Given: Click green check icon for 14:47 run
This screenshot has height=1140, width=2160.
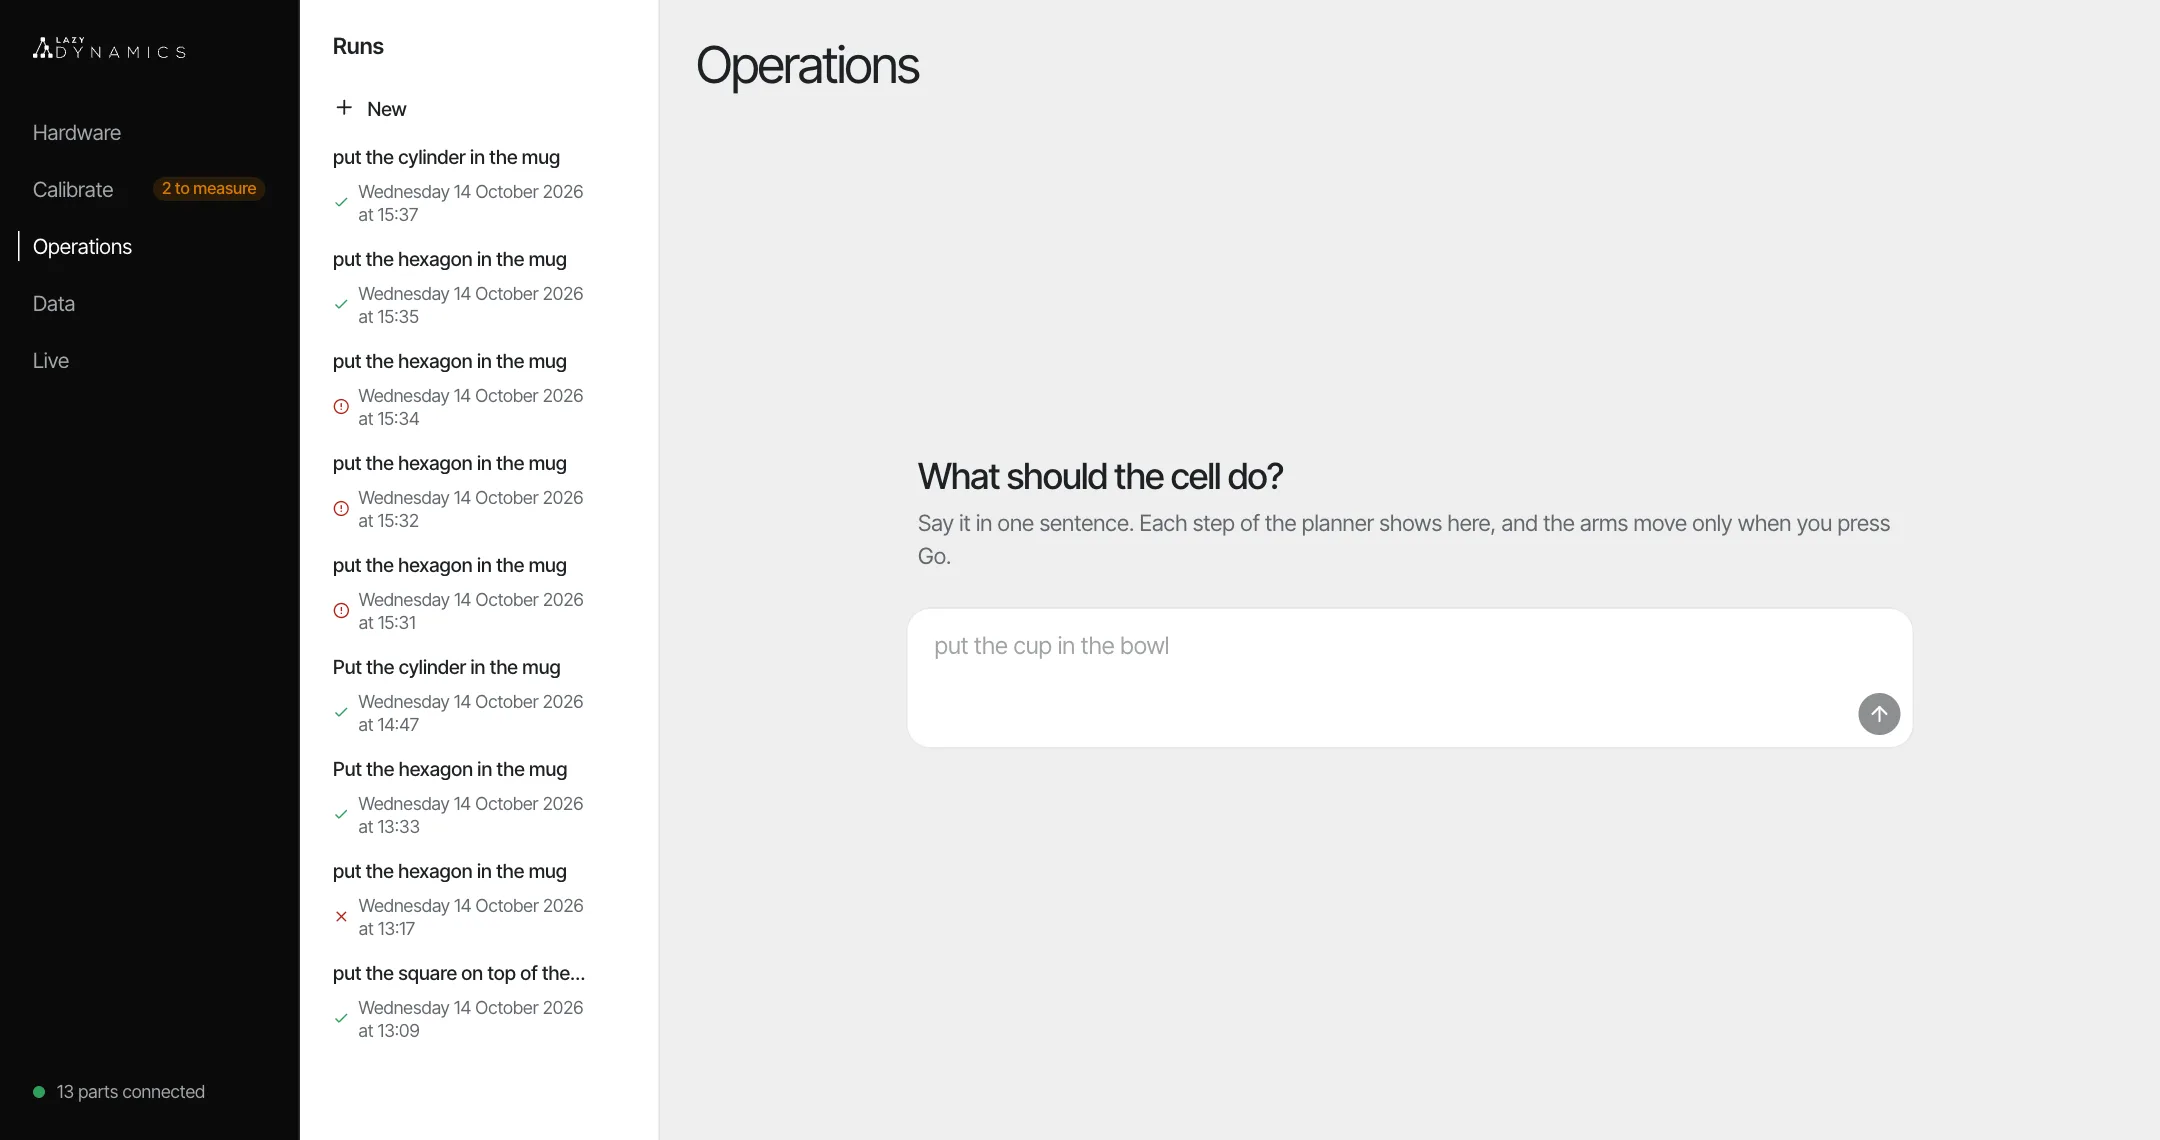Looking at the screenshot, I should [x=341, y=713].
